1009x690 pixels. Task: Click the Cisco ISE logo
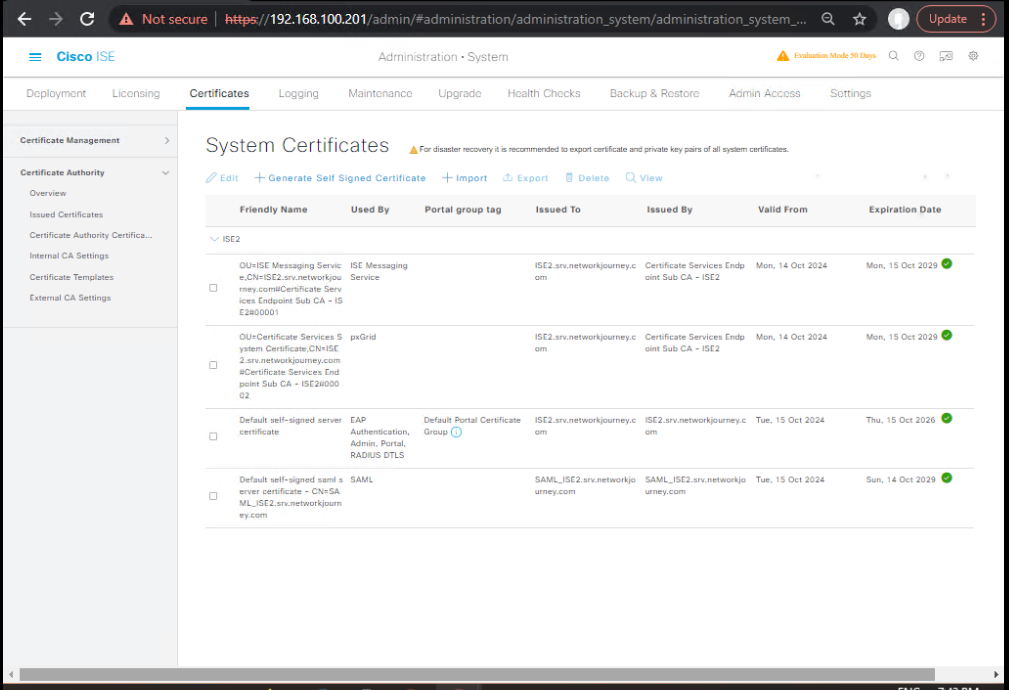pos(86,57)
